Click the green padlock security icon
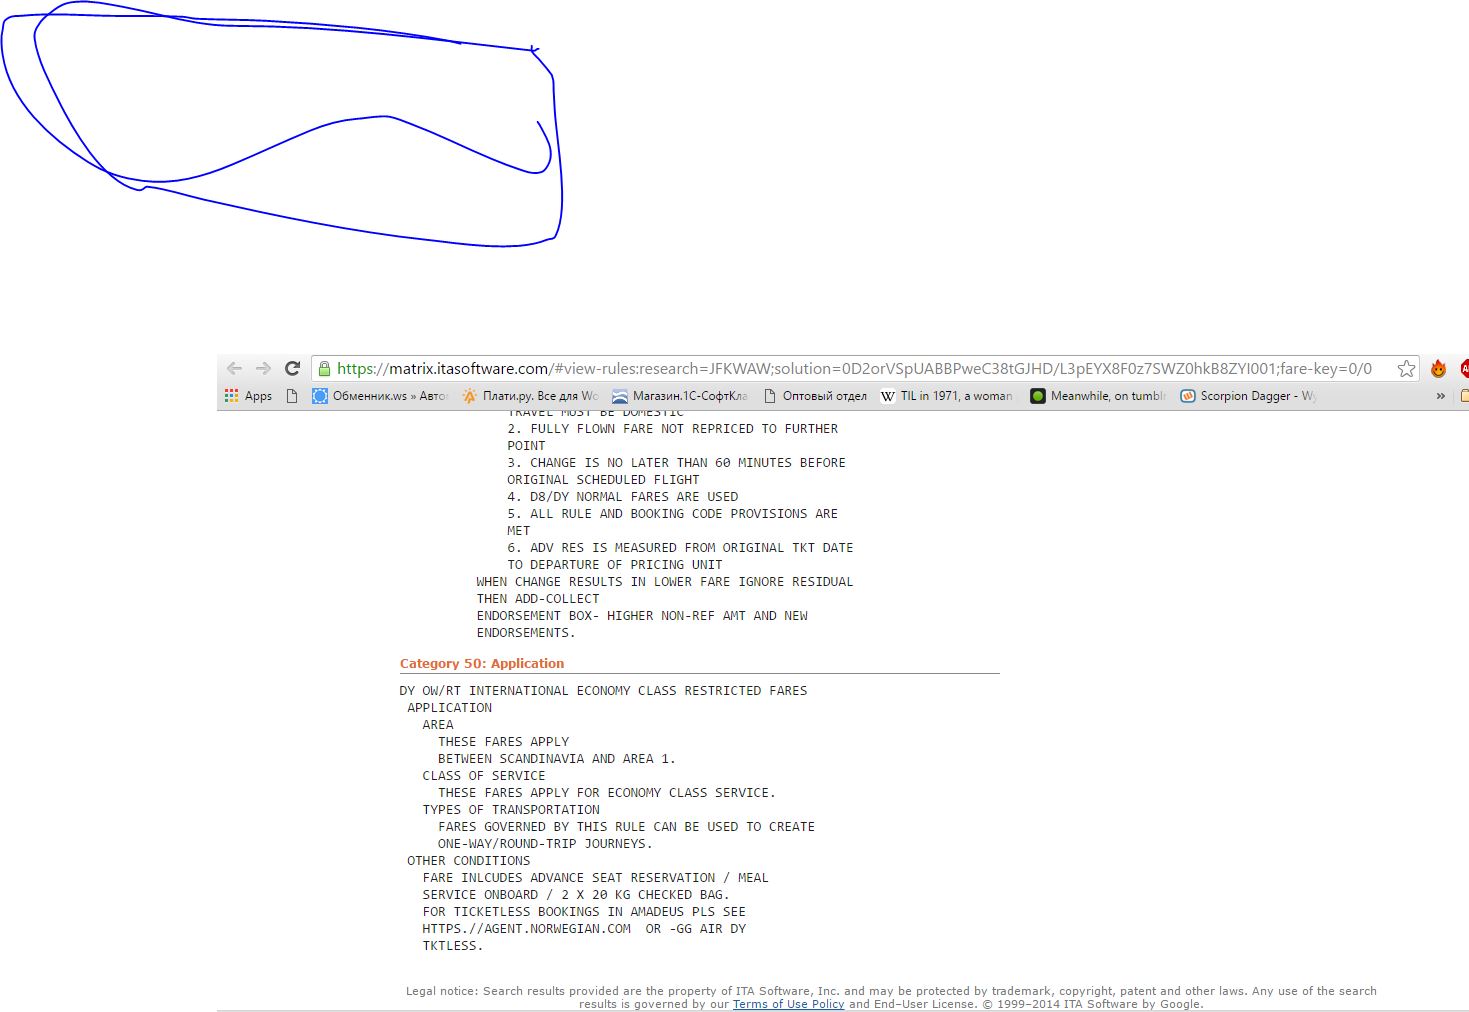The image size is (1469, 1012). click(x=324, y=368)
